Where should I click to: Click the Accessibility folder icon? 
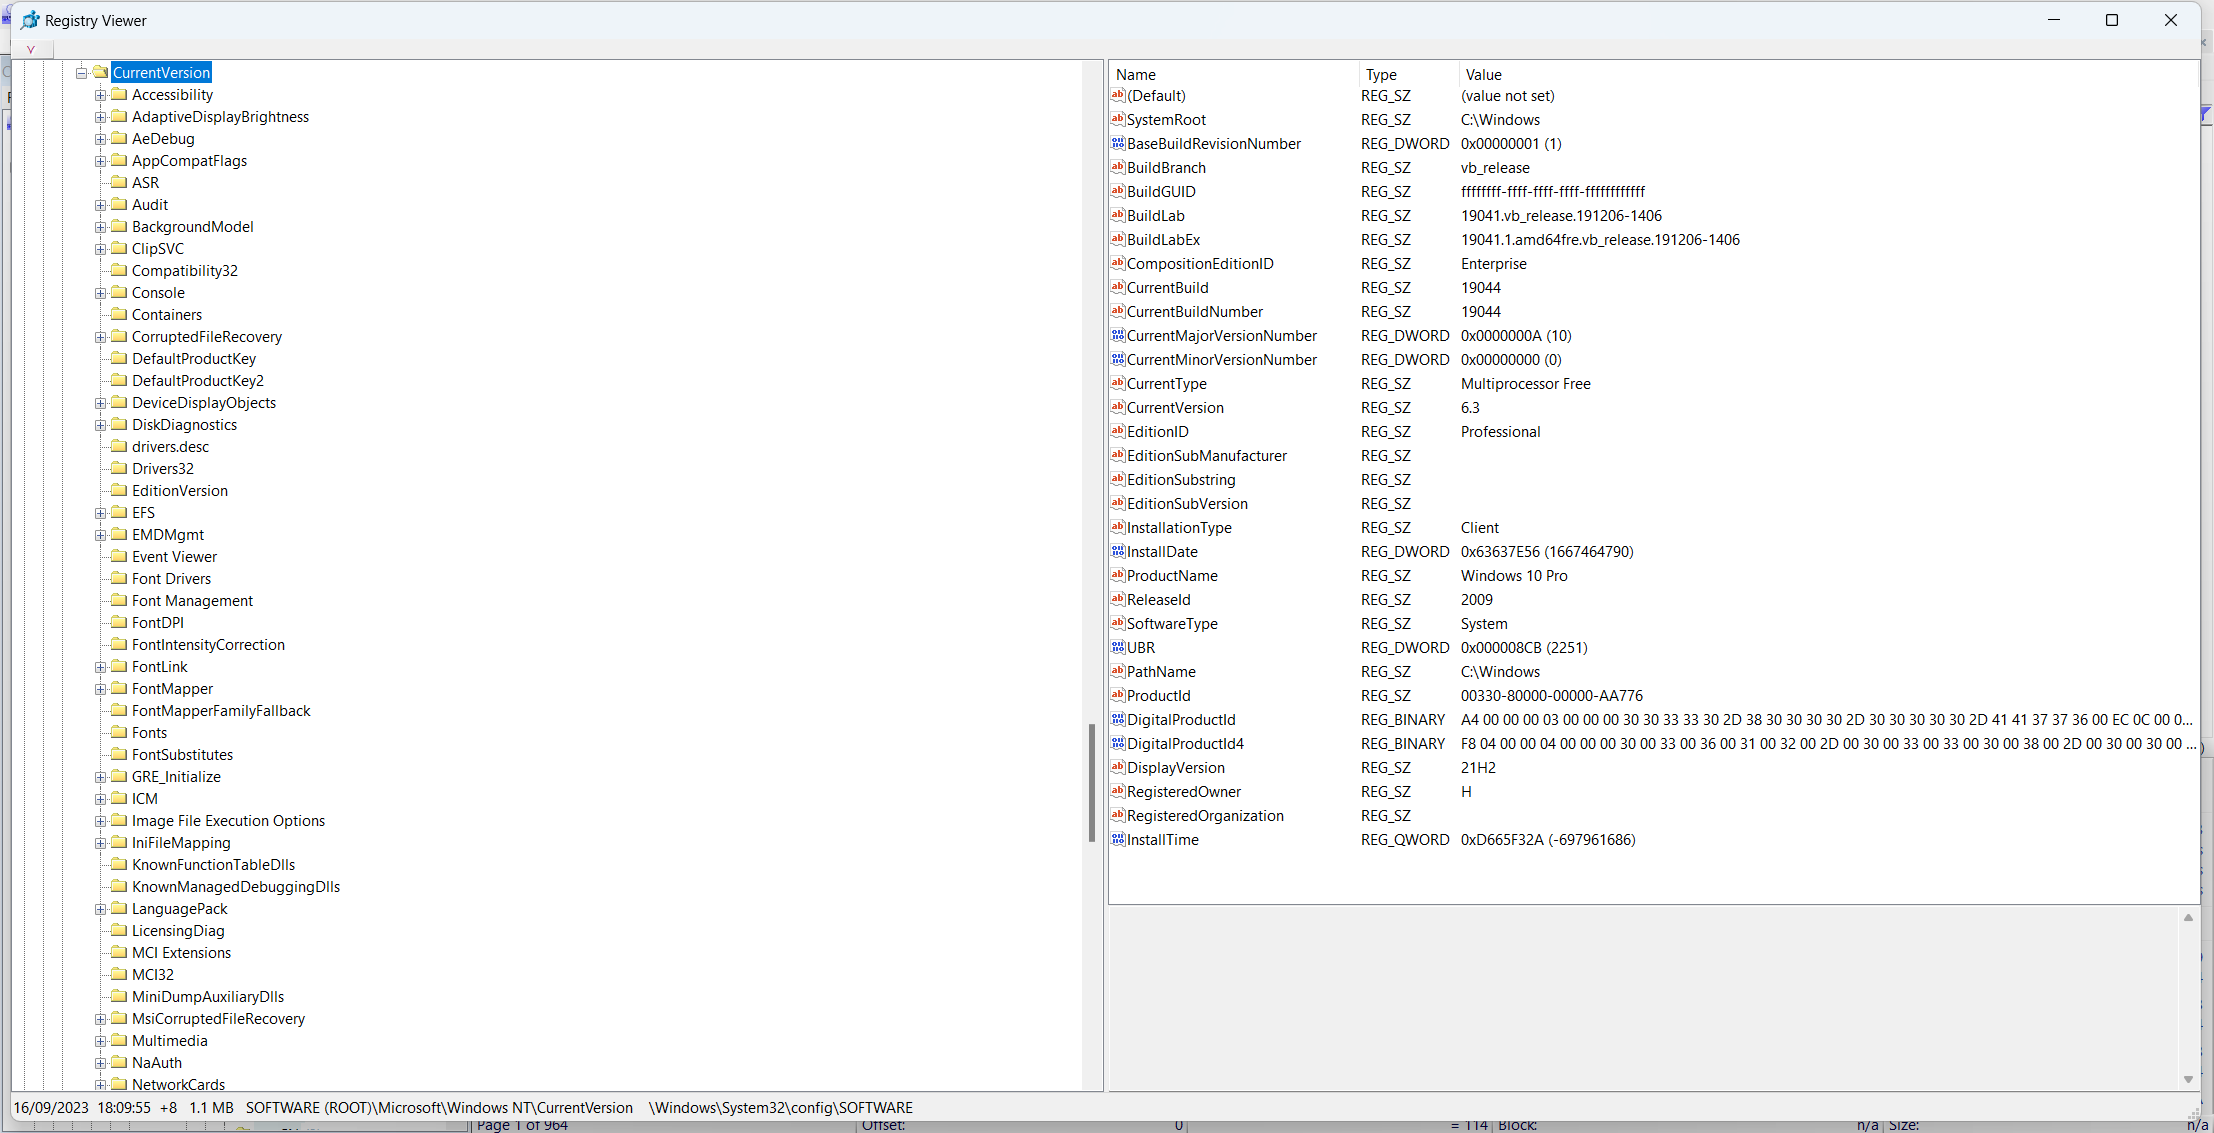[119, 94]
